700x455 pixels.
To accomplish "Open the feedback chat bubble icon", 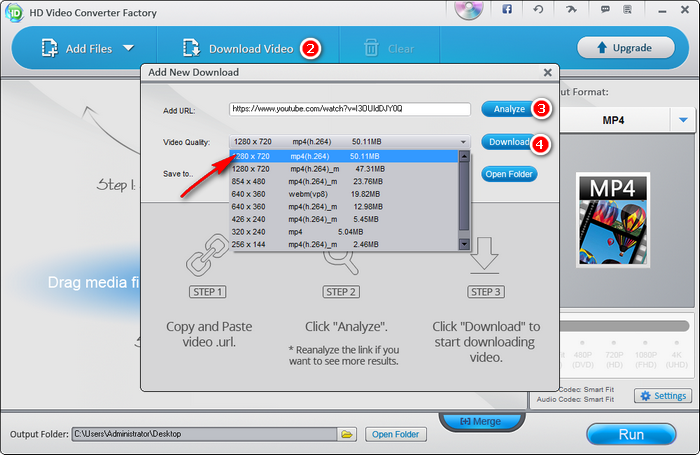I will click(x=605, y=9).
